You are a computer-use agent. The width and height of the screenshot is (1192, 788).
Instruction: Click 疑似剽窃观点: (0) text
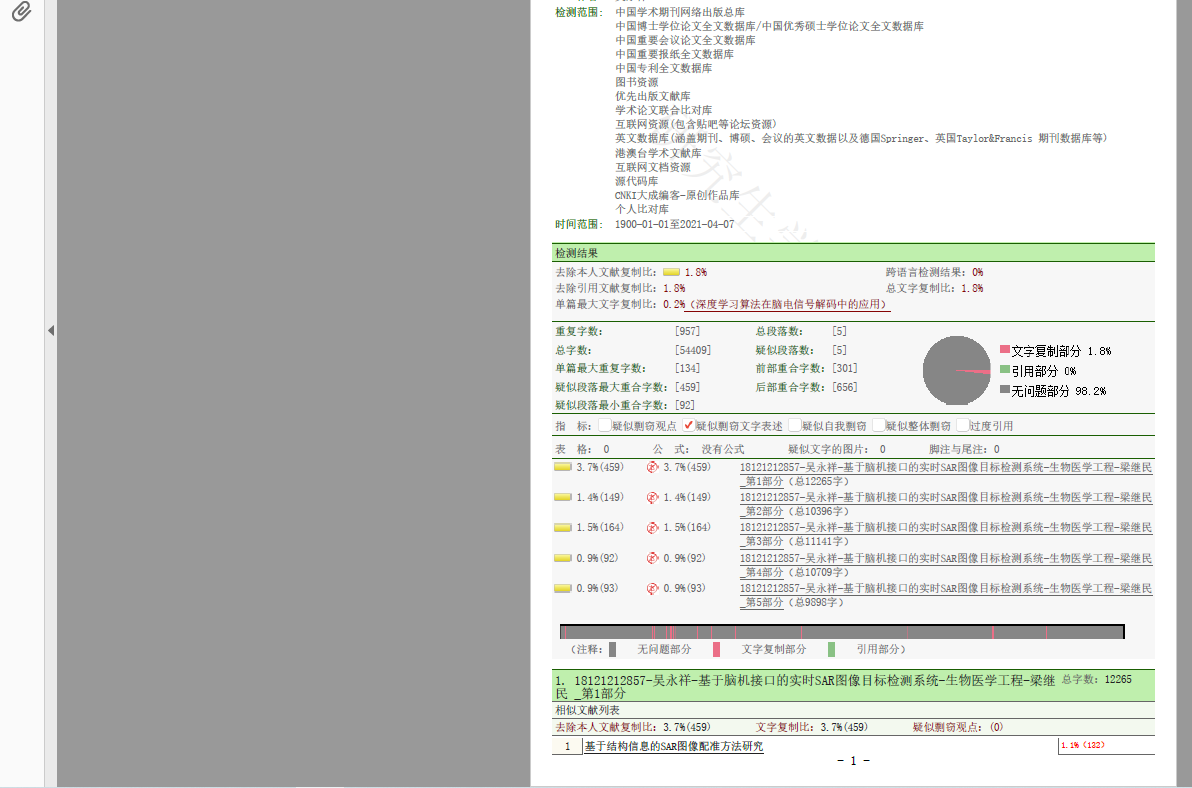(958, 727)
